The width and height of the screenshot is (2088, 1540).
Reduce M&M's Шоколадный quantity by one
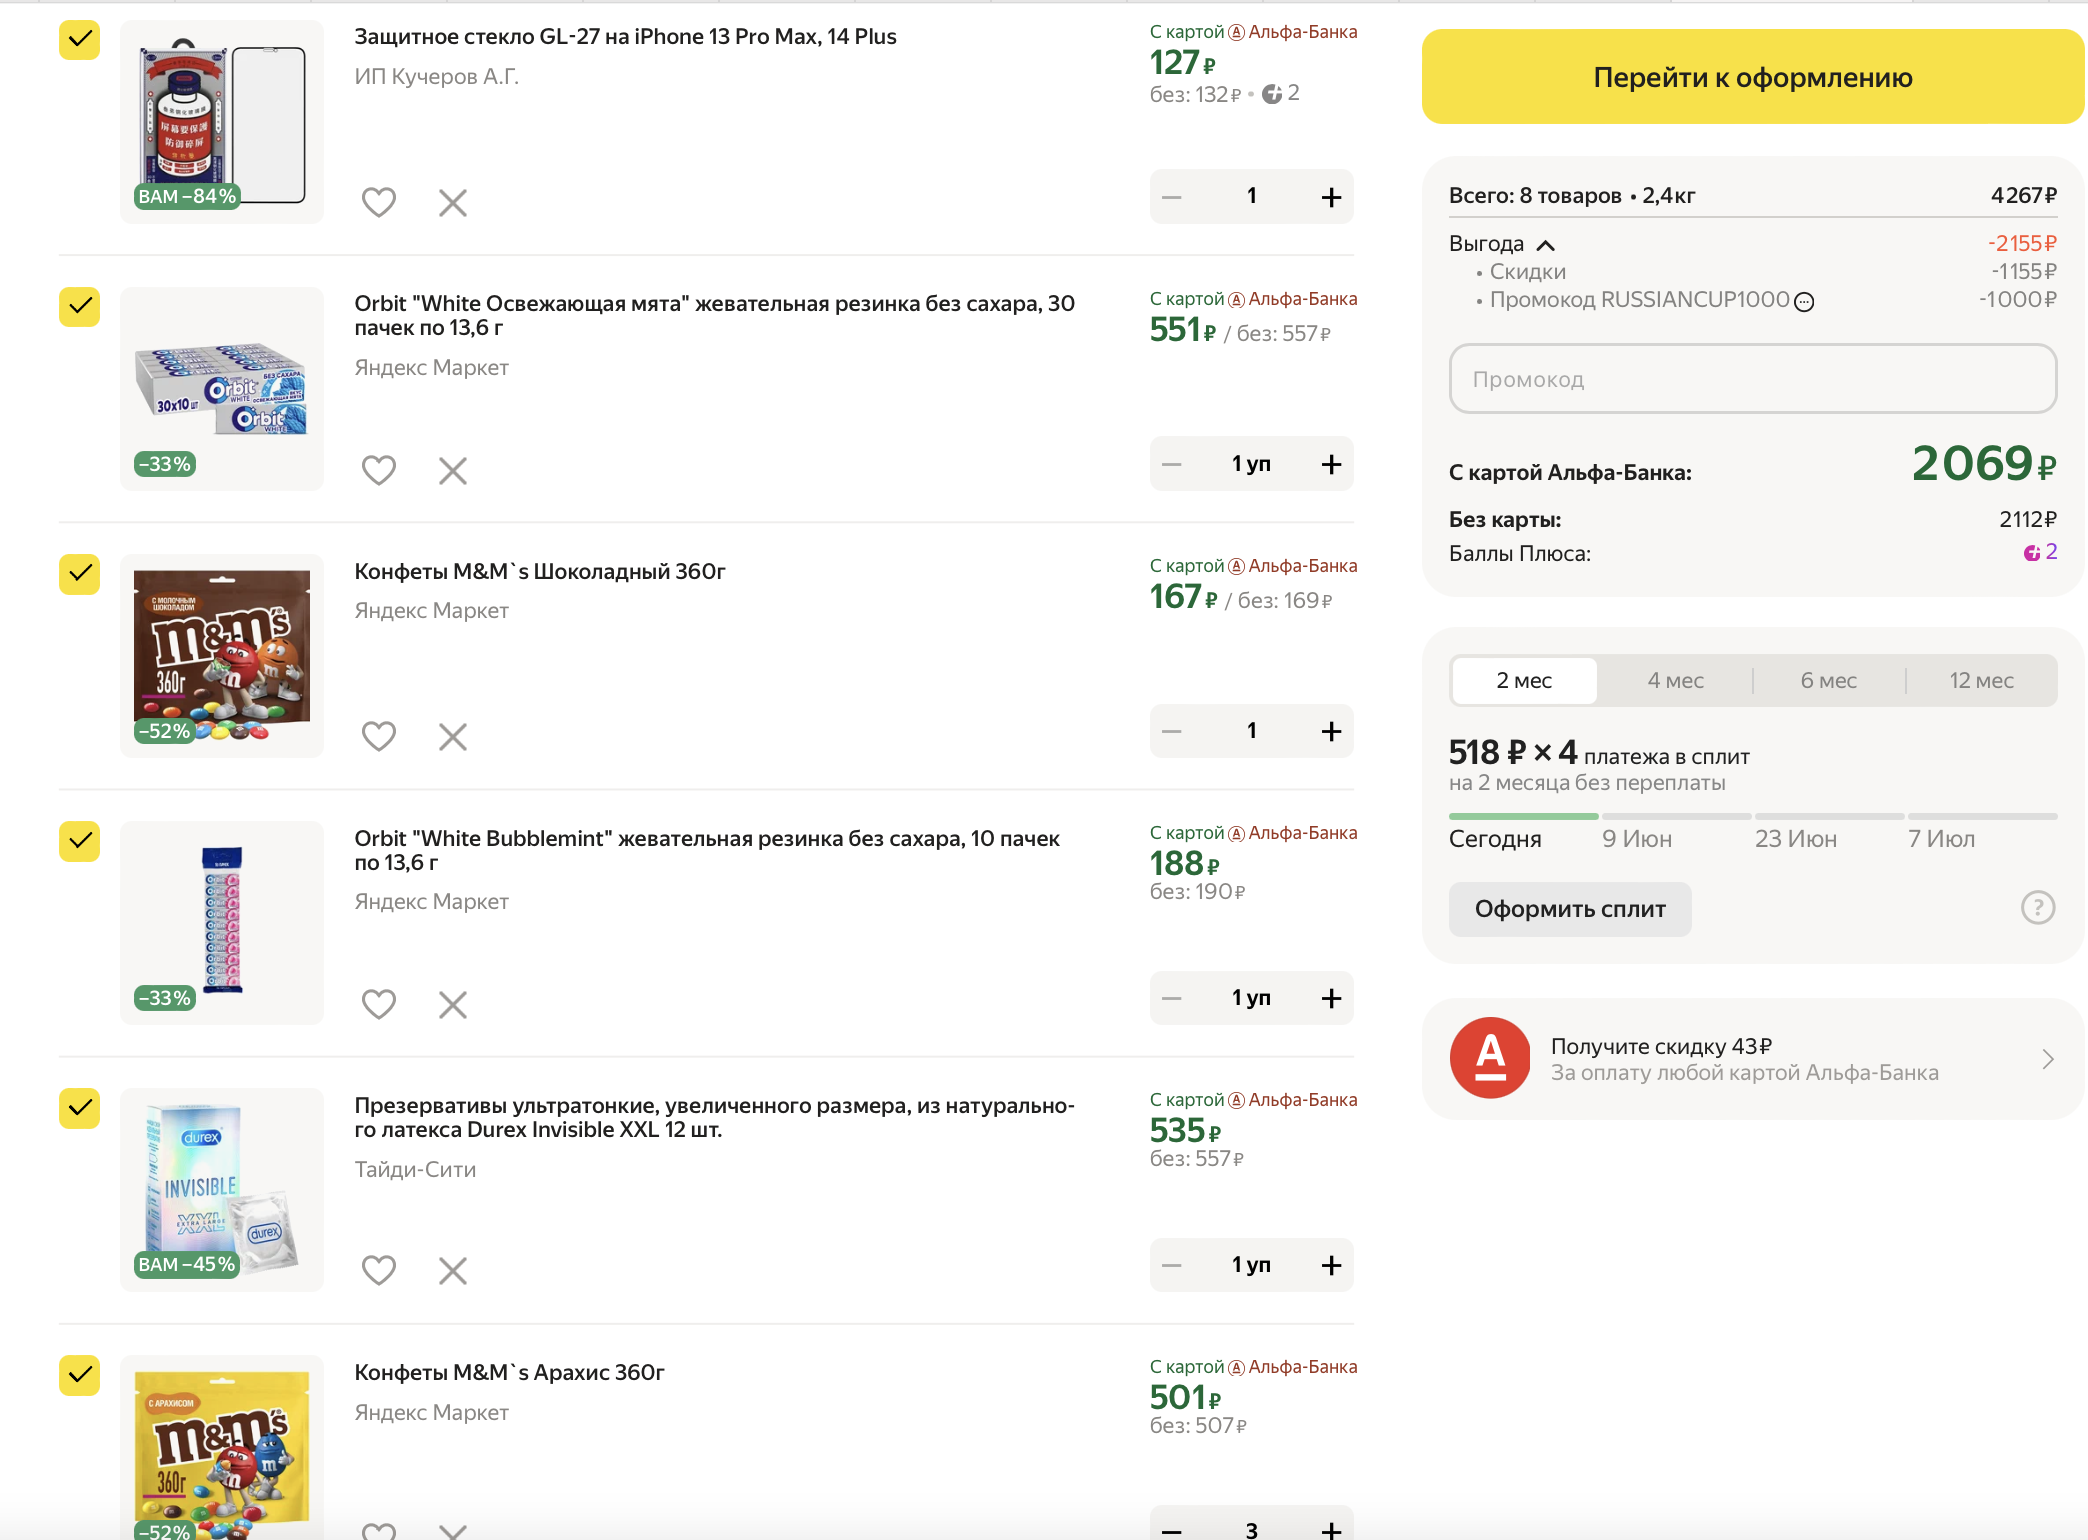click(x=1172, y=731)
